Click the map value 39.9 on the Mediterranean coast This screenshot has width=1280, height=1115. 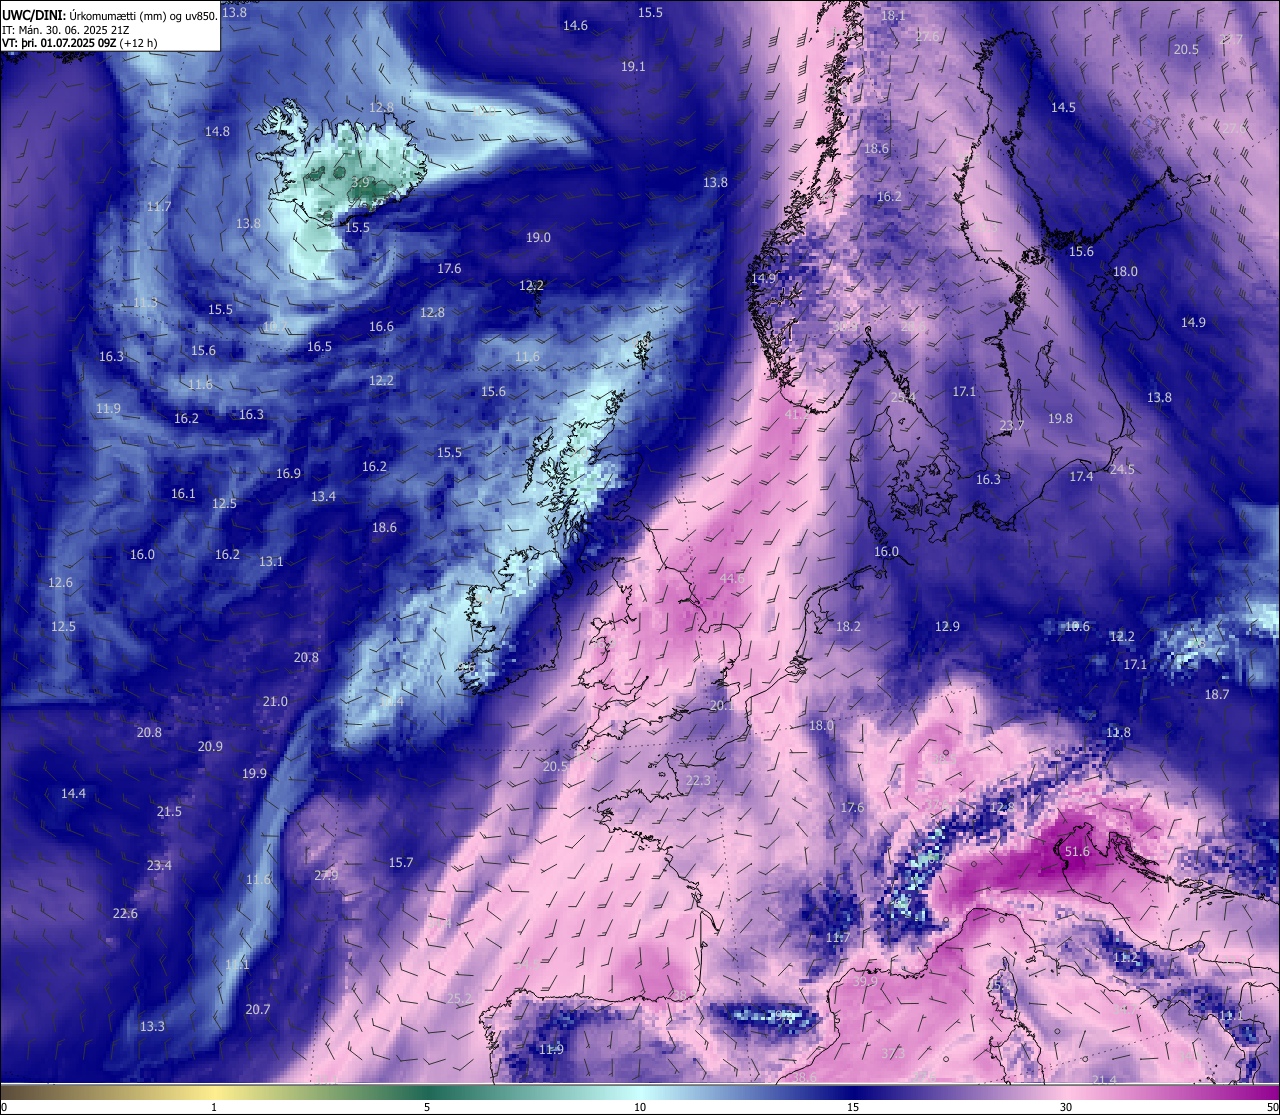(x=864, y=982)
